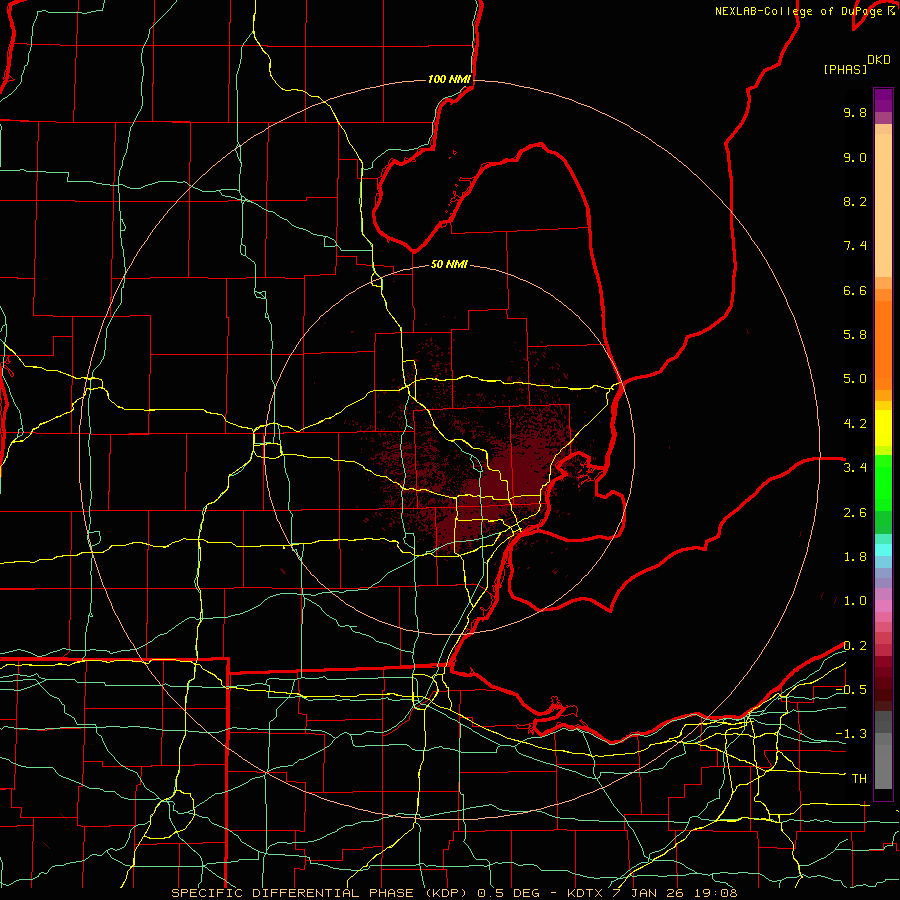Click the 50 NMI range ring label

449,265
